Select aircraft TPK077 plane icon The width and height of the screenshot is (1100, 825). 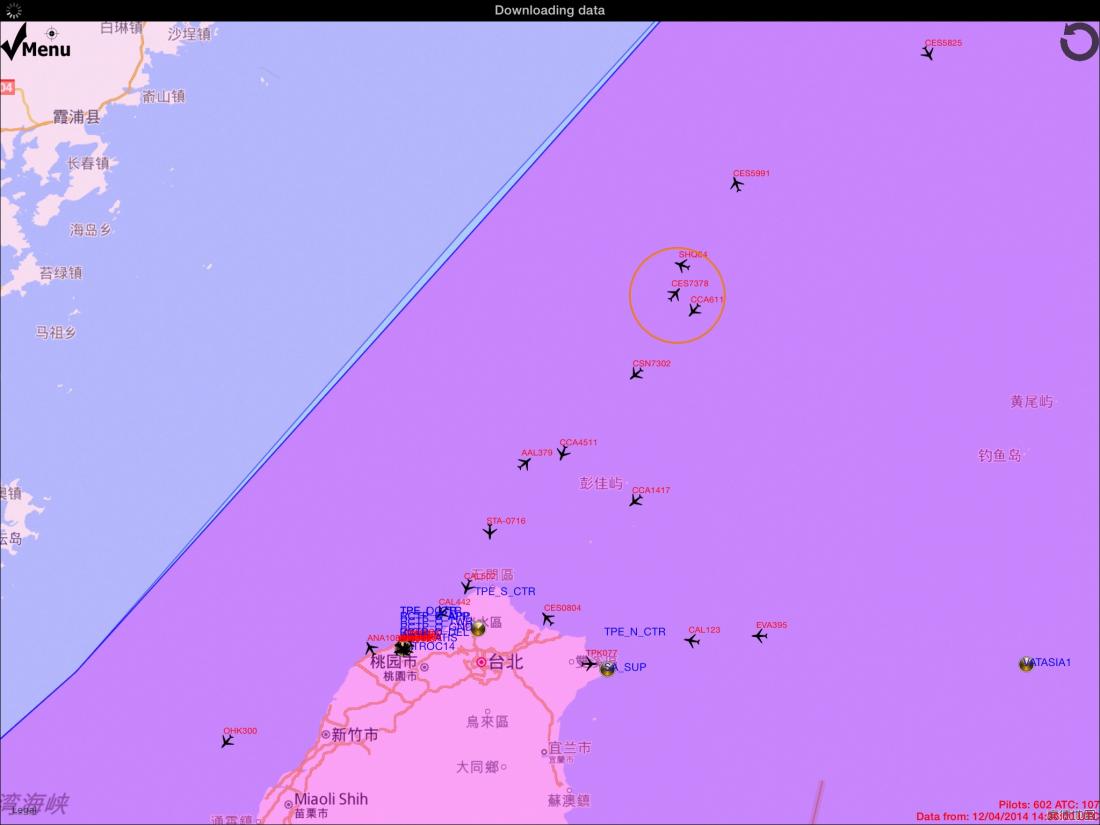(589, 664)
